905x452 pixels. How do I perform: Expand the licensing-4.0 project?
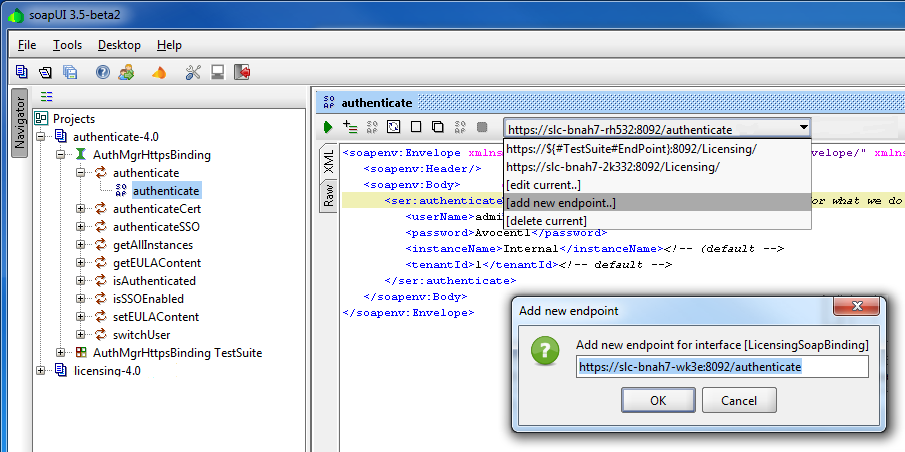(40, 370)
